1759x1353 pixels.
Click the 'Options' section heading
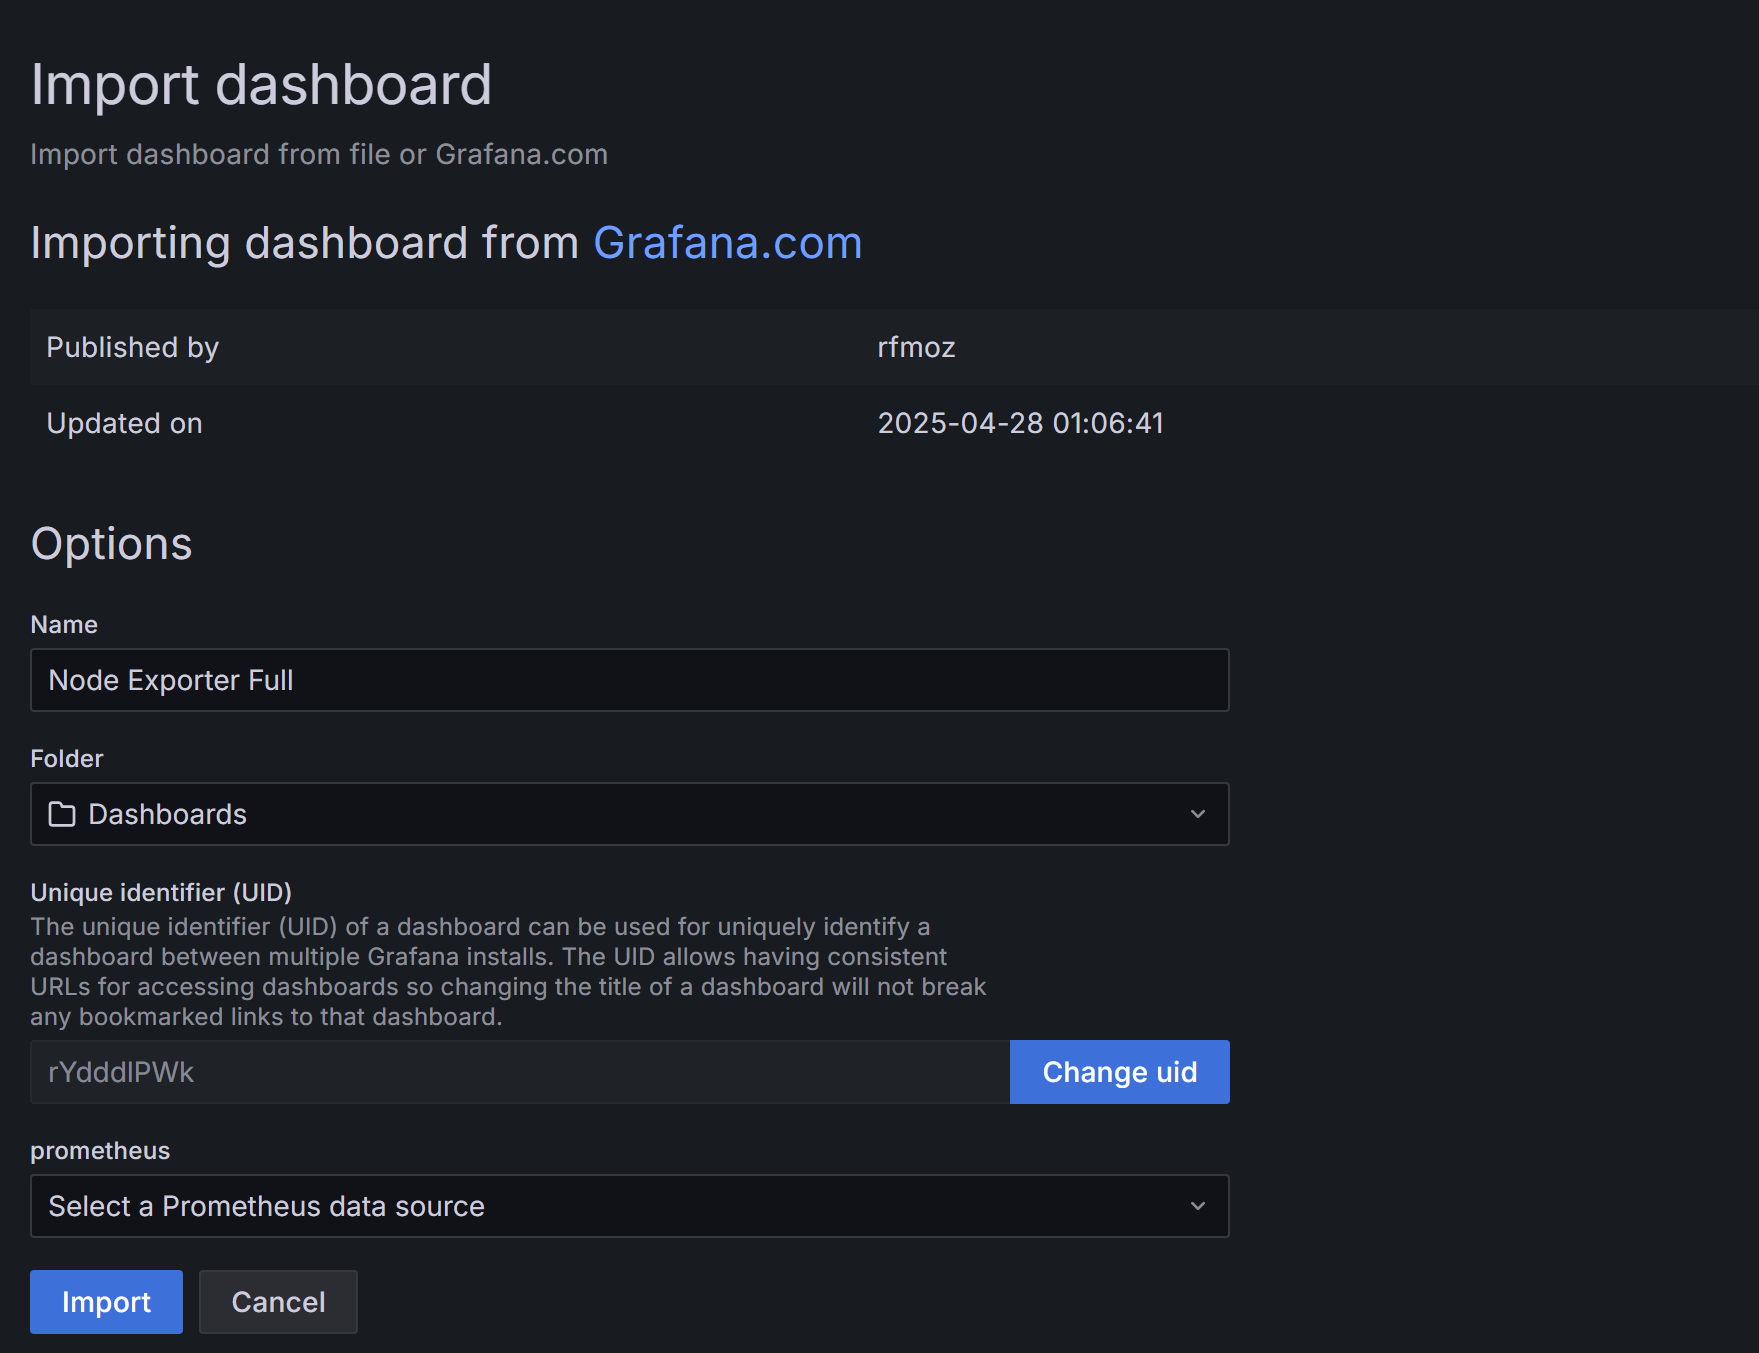[111, 544]
